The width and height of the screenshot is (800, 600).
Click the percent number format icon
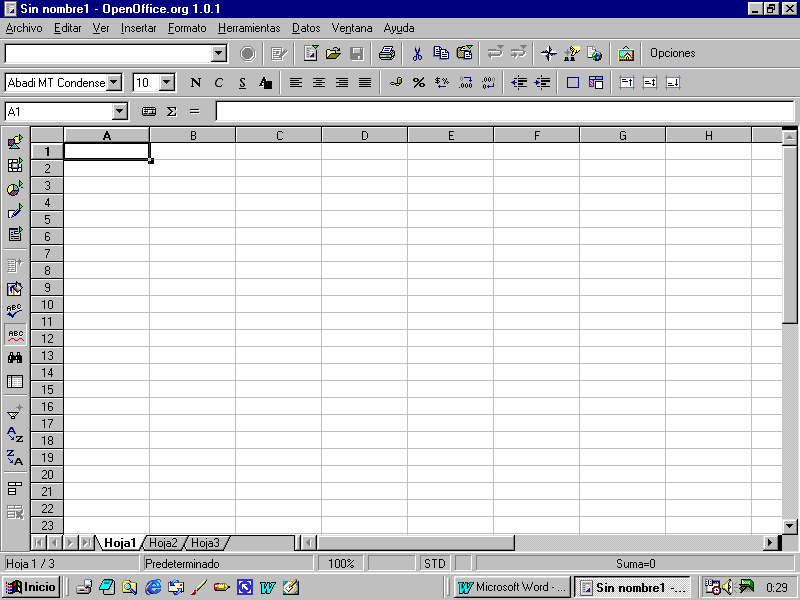[x=418, y=83]
